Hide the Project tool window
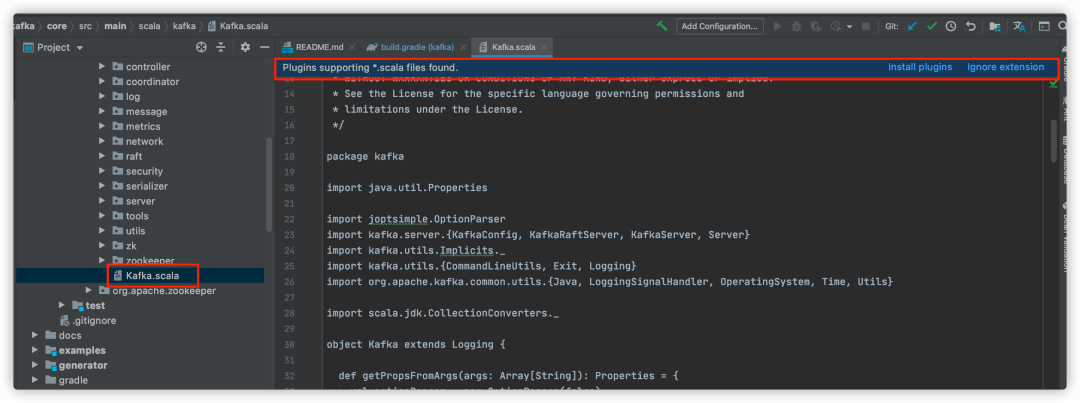The width and height of the screenshot is (1080, 403). 264,48
